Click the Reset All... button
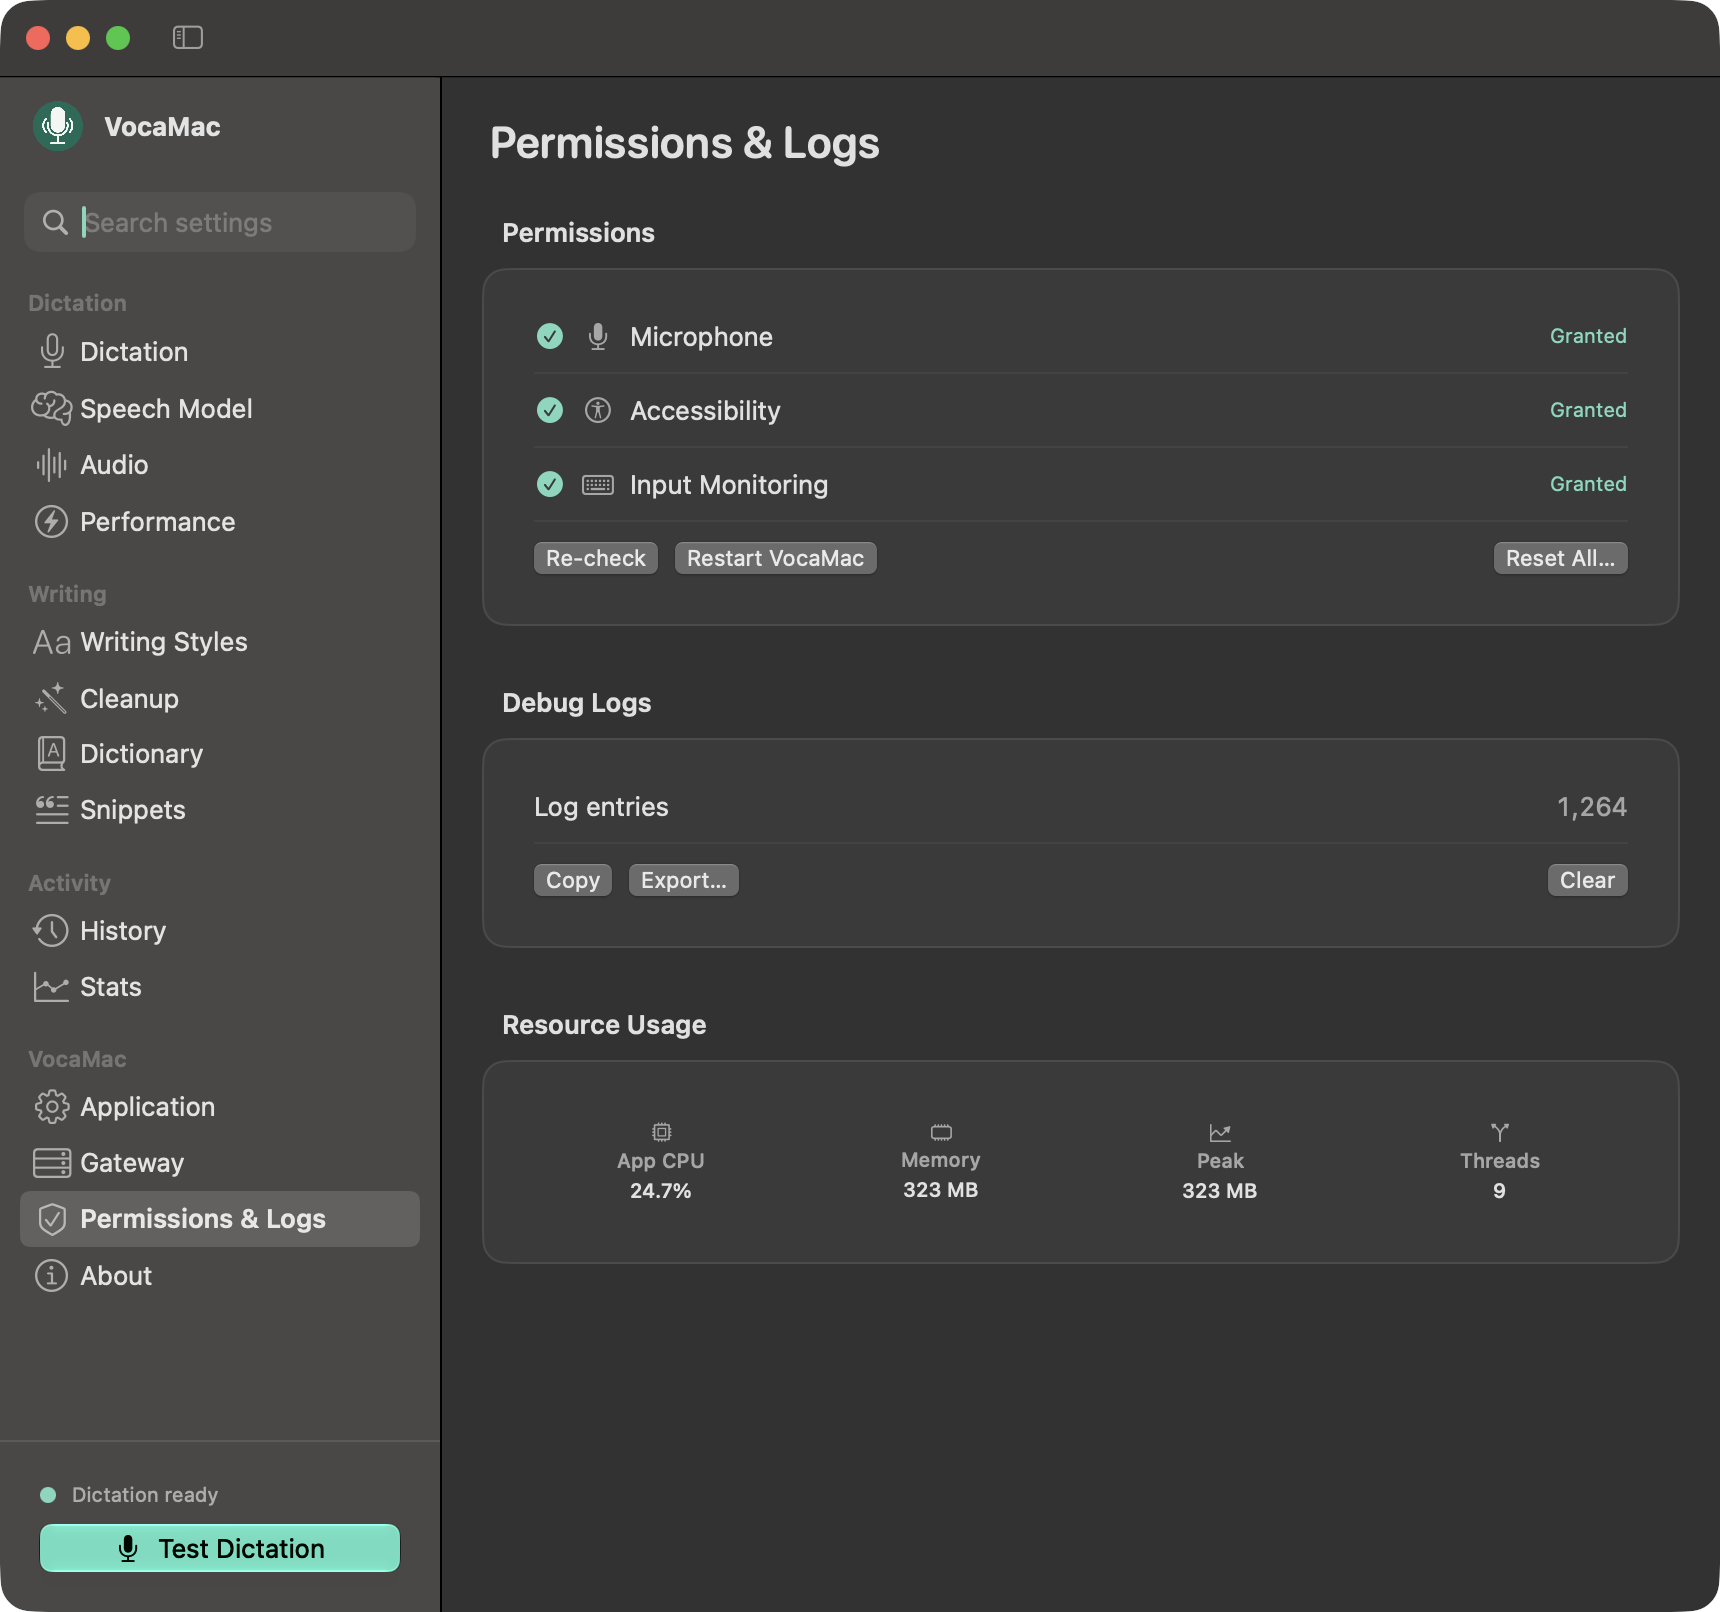The image size is (1720, 1612). 1561,558
